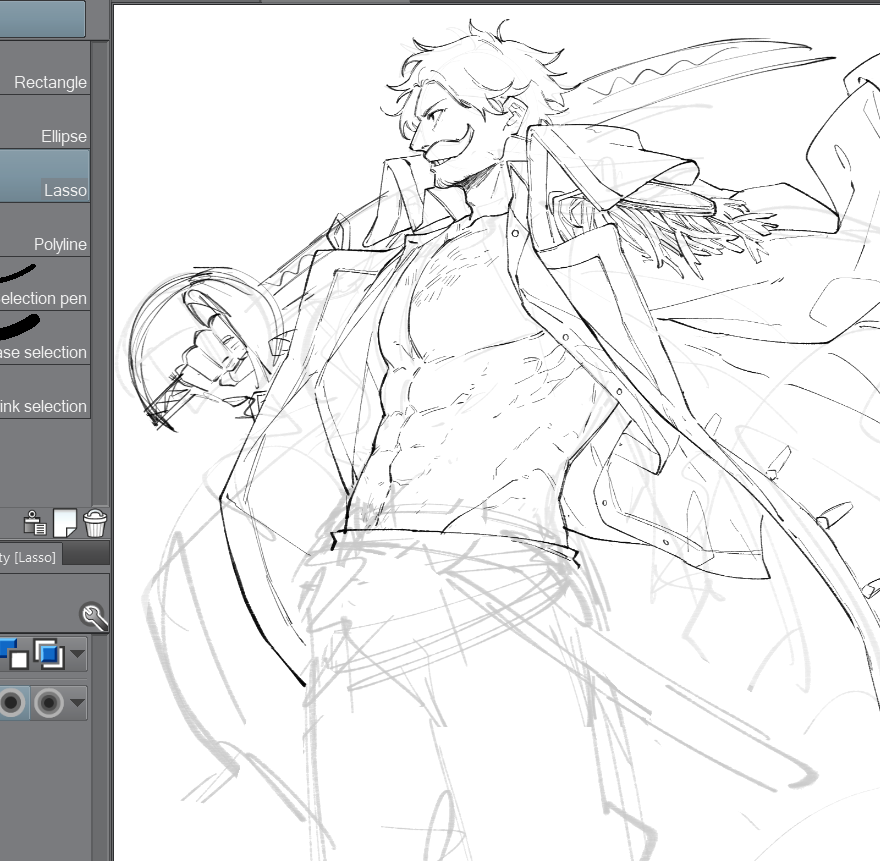Screen dimensions: 880x861
Task: Choose the Ellipse selection sub tool
Action: coord(45,122)
